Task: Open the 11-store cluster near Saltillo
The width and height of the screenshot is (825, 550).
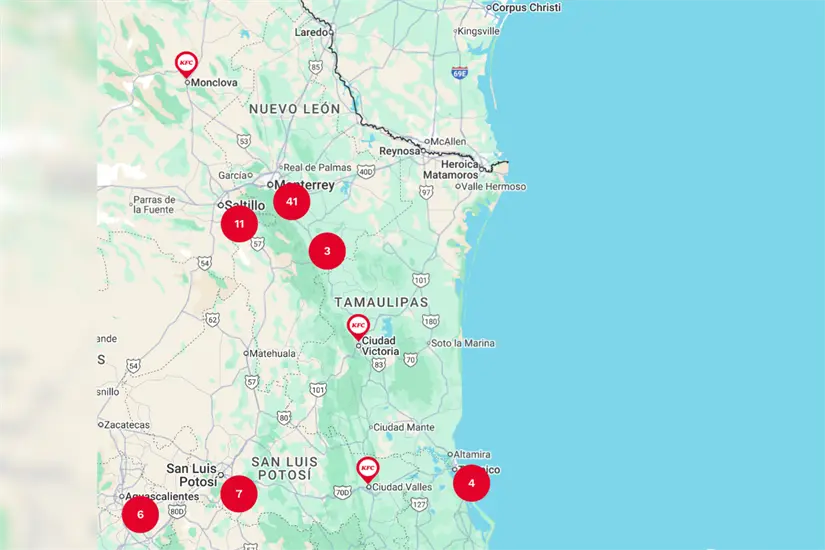Action: pyautogui.click(x=239, y=224)
